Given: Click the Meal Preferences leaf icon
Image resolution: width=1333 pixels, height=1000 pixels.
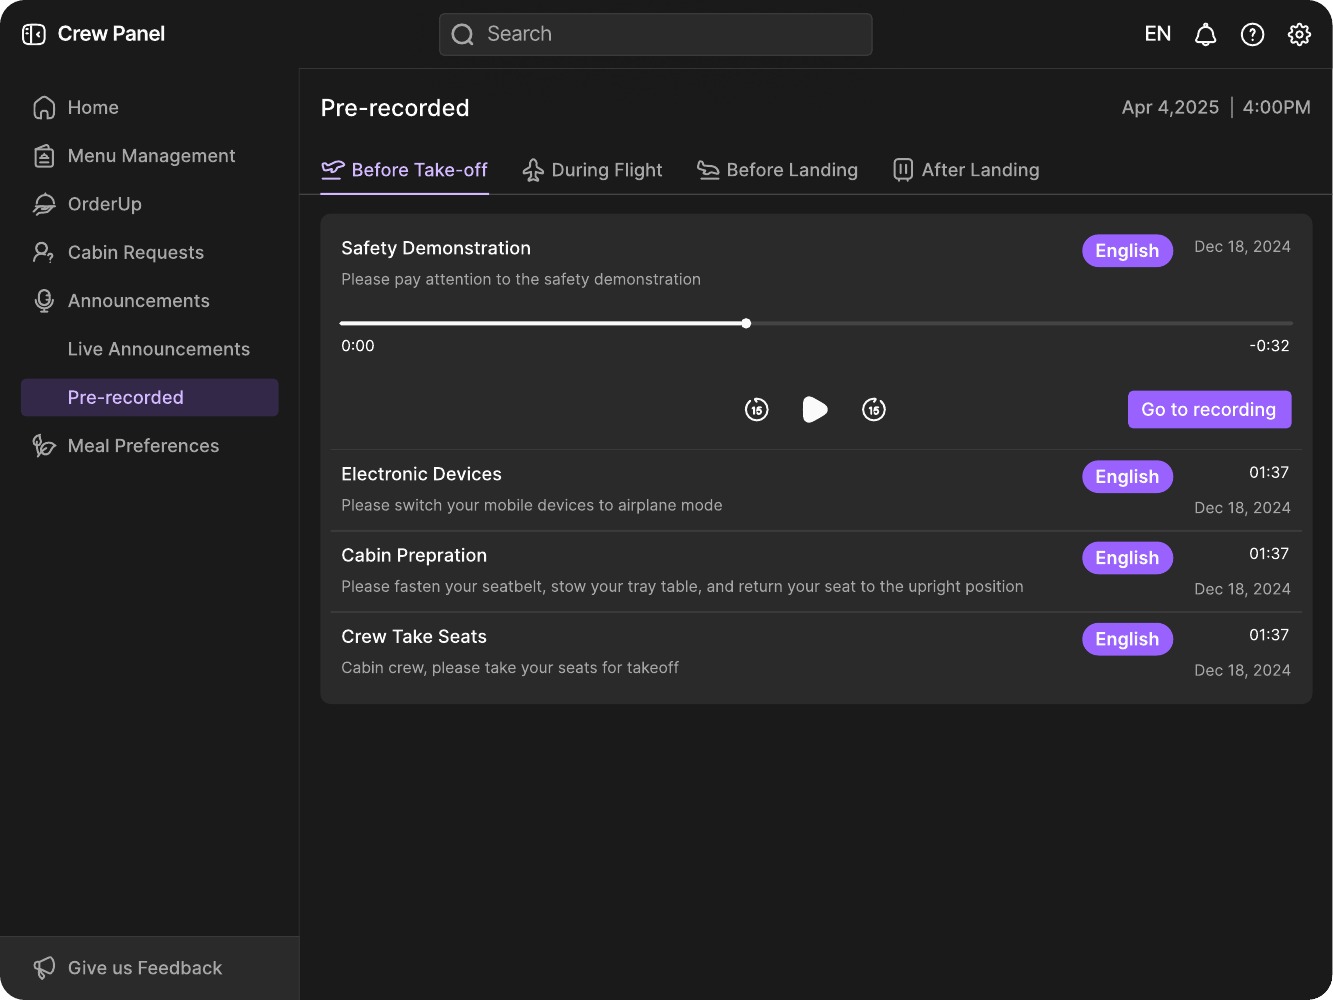Looking at the screenshot, I should (x=44, y=446).
